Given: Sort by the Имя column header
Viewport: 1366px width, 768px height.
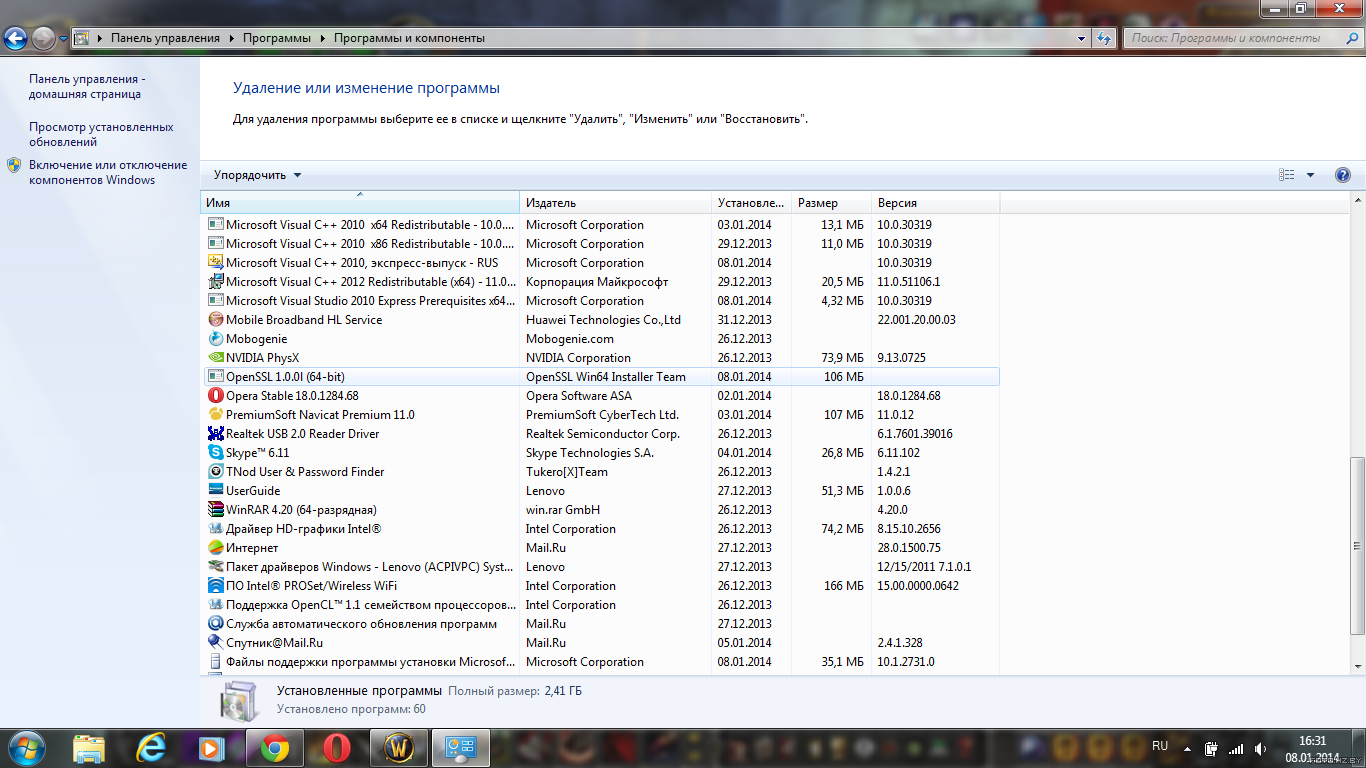Looking at the screenshot, I should 360,203.
